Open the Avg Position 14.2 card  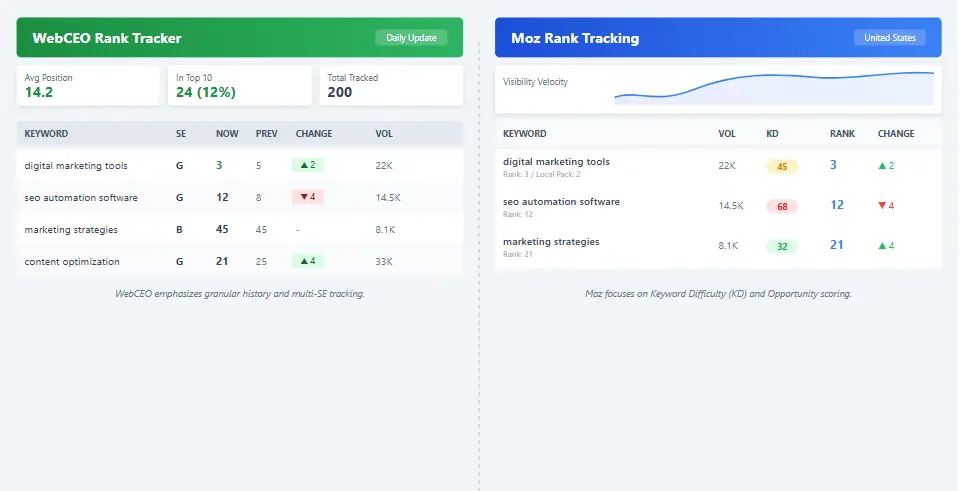88,86
